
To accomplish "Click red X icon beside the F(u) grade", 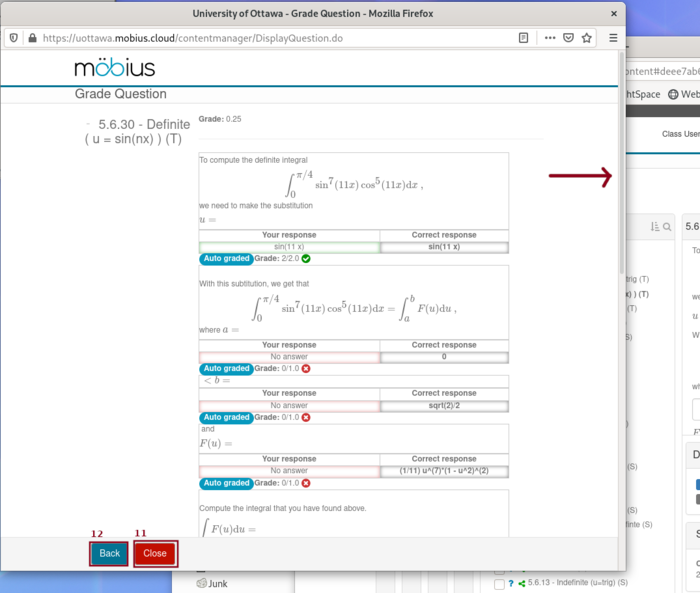I will [x=306, y=483].
